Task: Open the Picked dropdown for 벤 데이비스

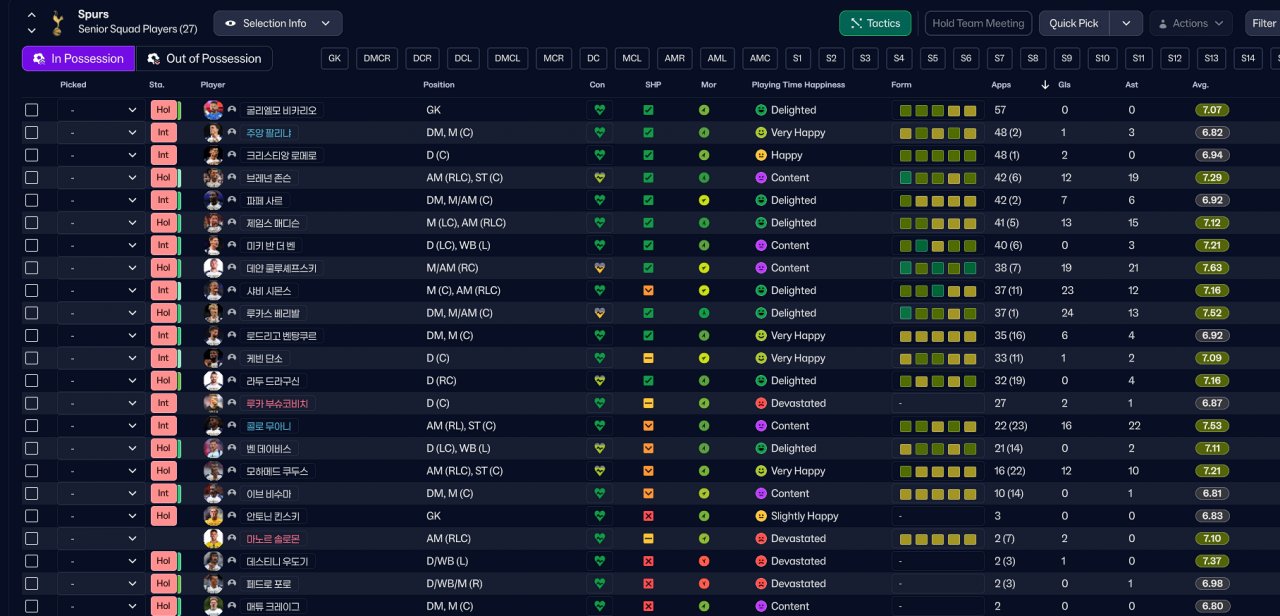Action: pyautogui.click(x=99, y=448)
